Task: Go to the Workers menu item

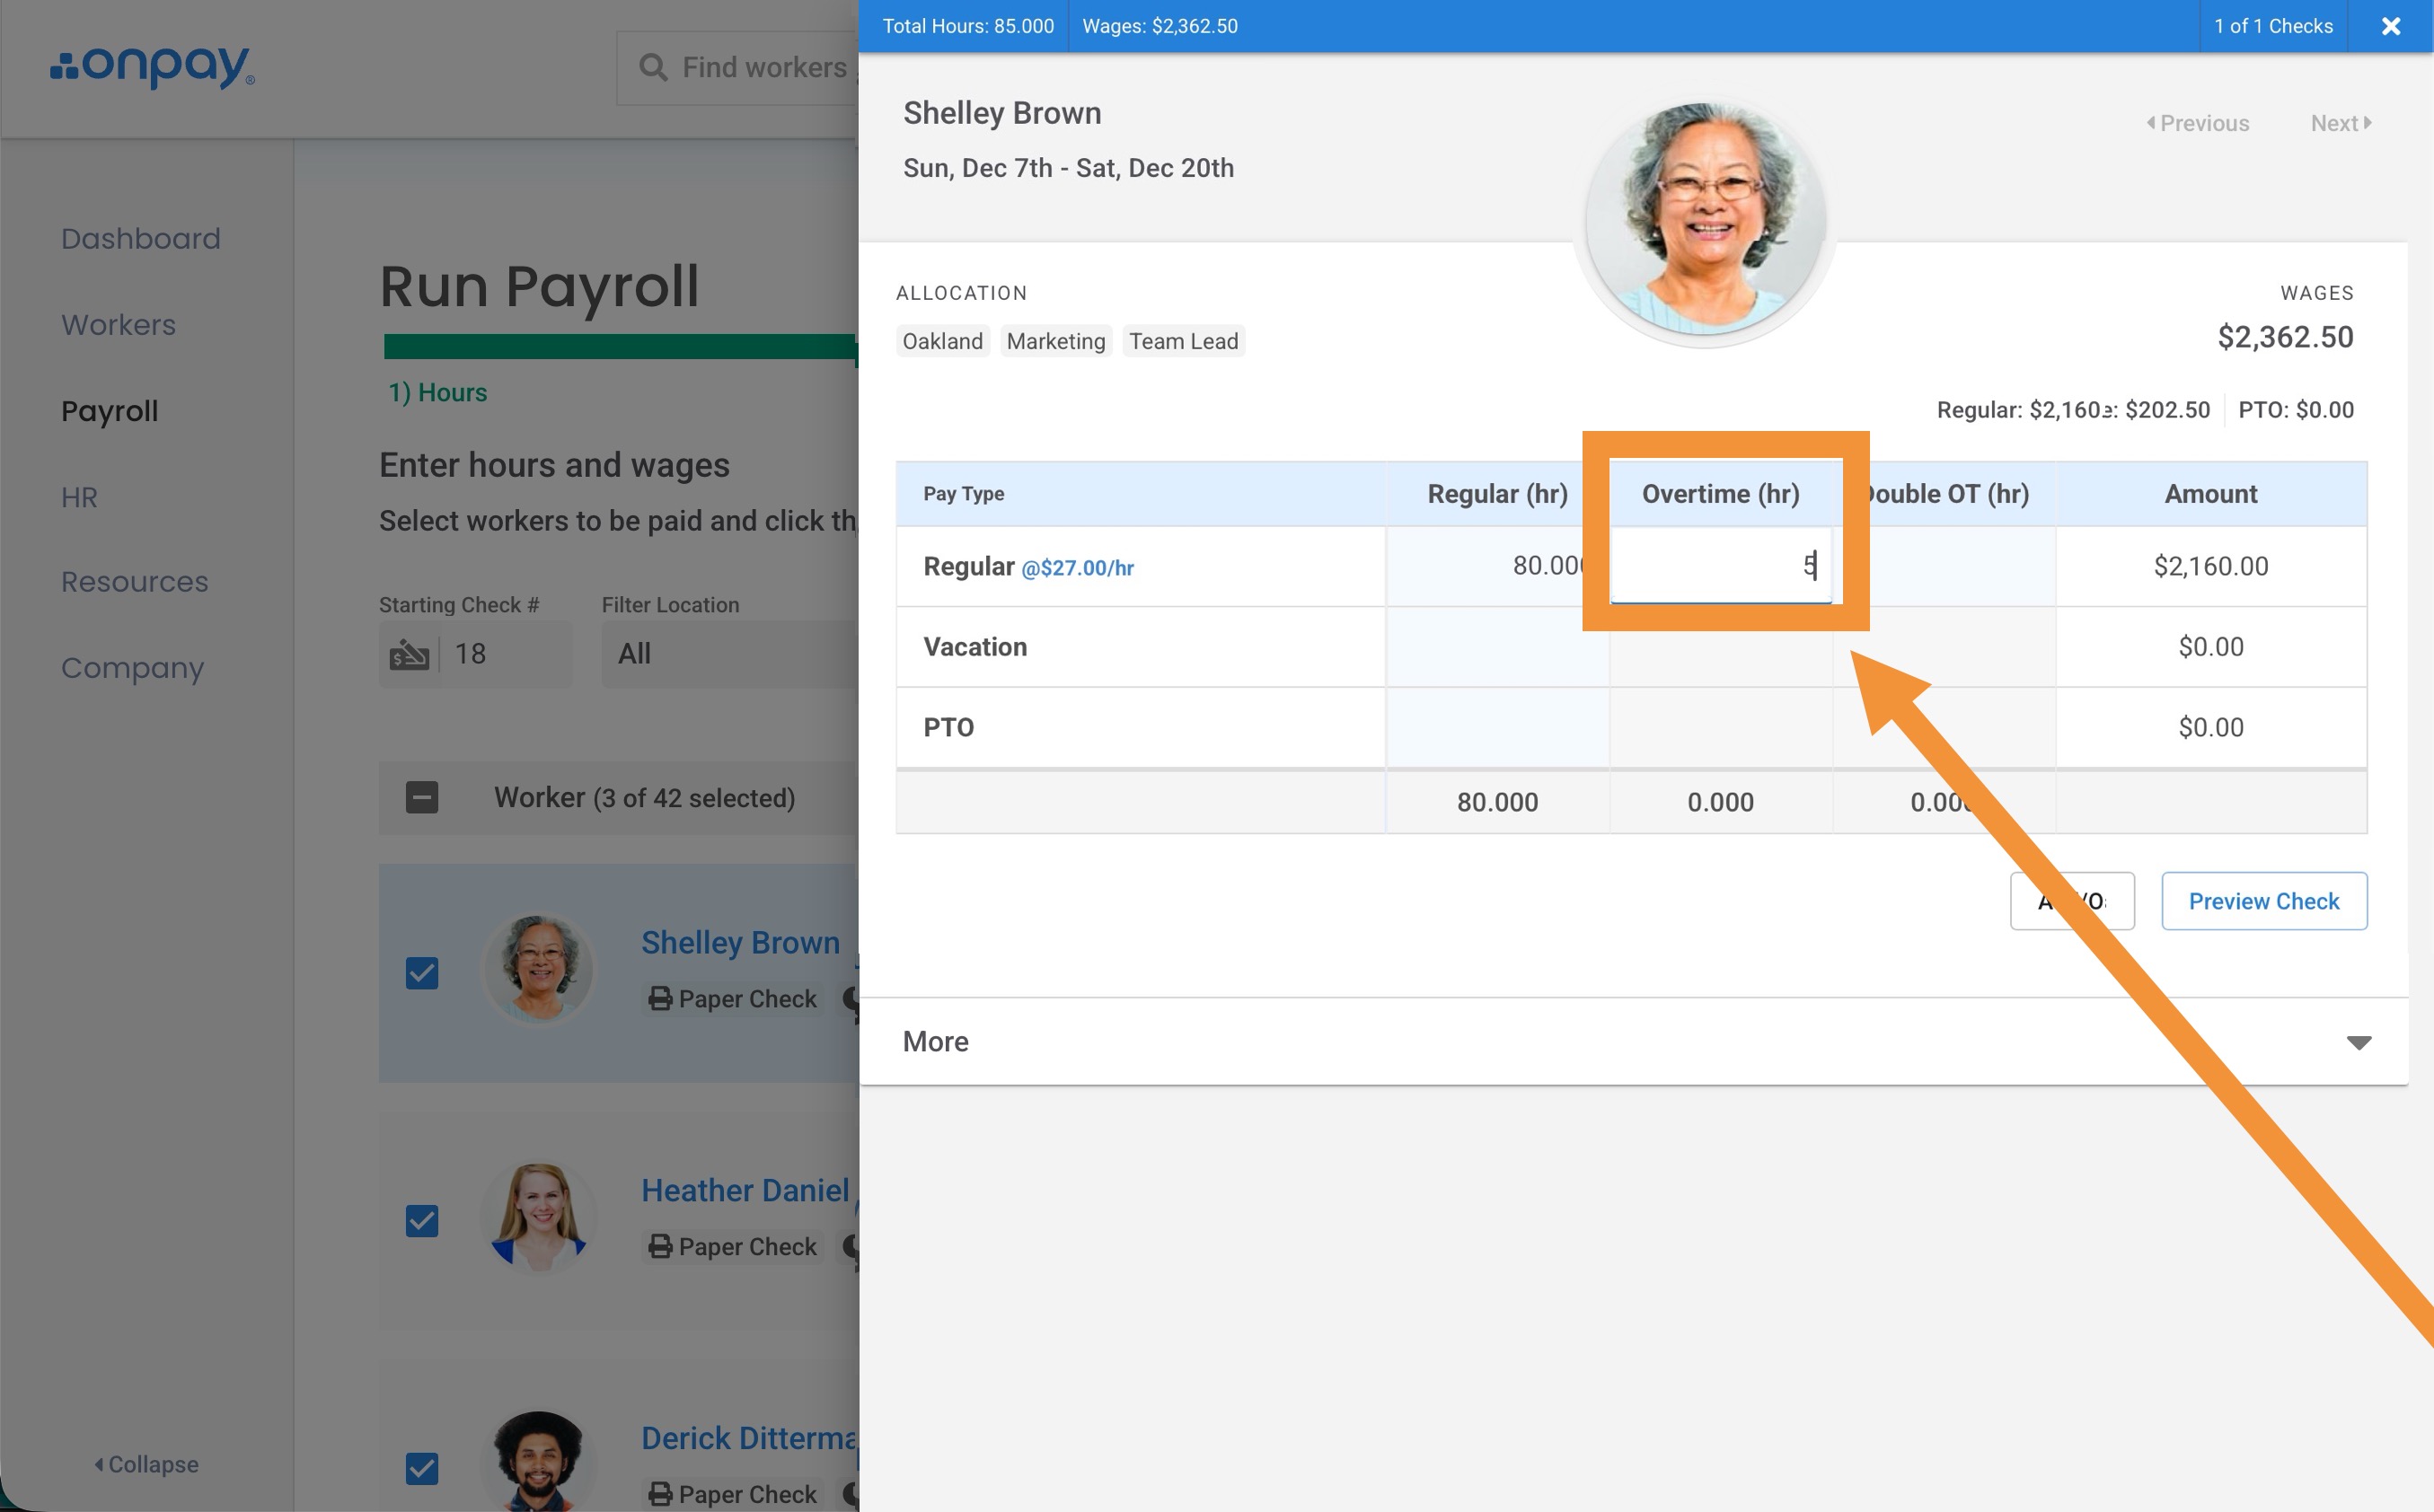Action: [x=118, y=325]
